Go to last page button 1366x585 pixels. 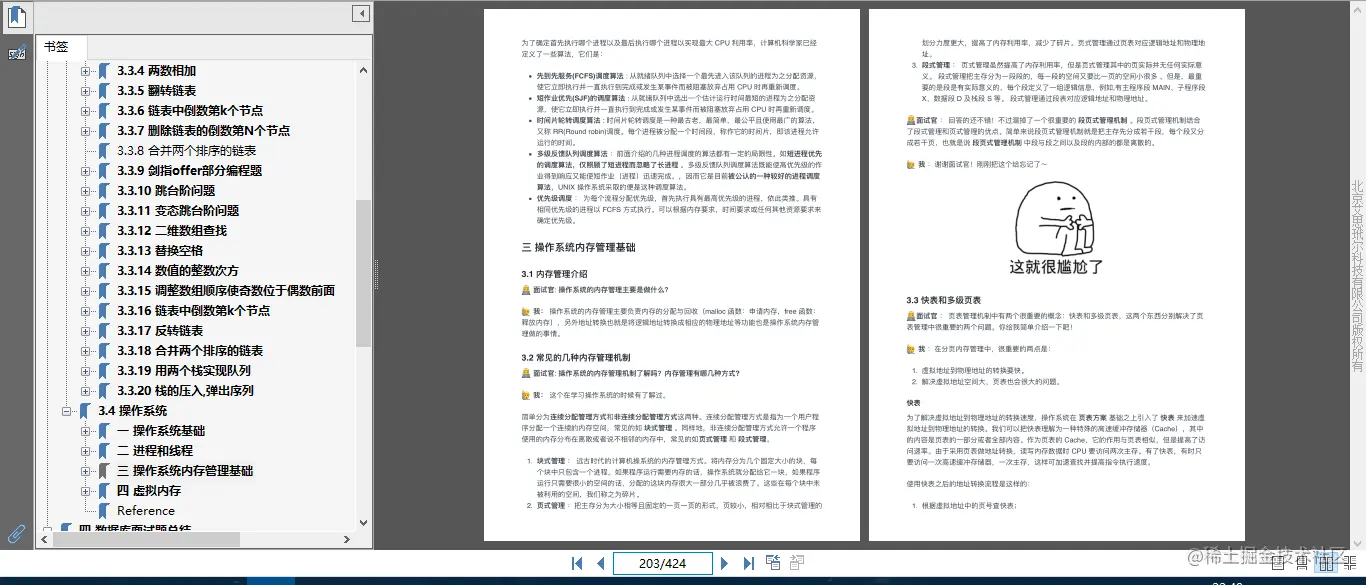749,564
